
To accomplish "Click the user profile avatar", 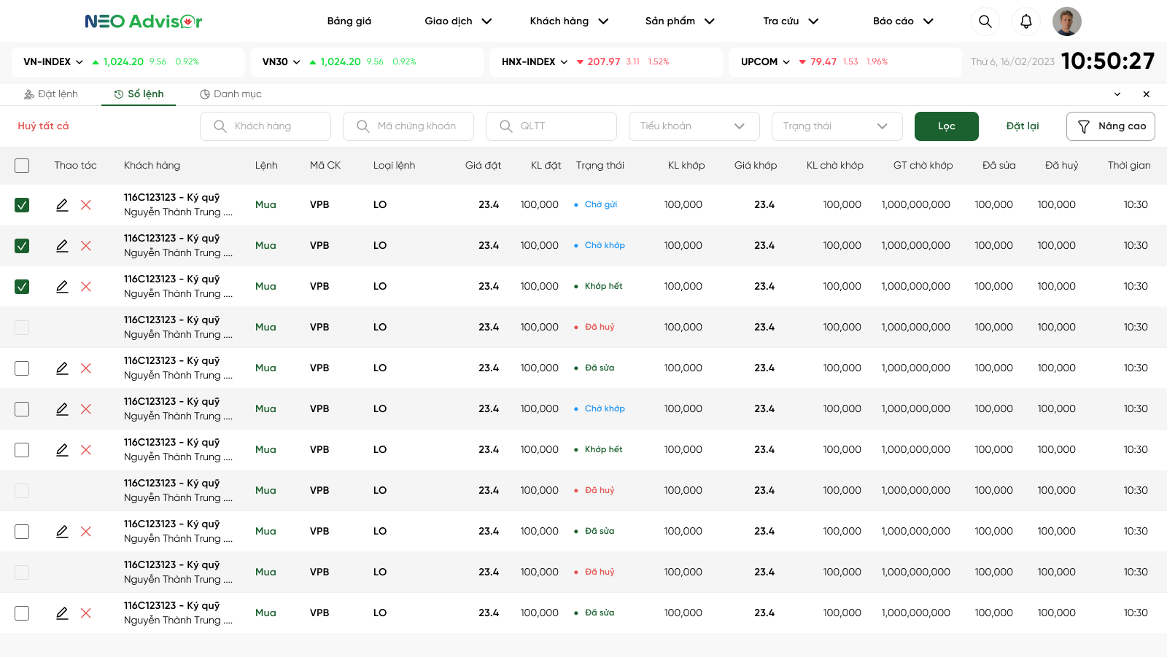I will 1067,21.
